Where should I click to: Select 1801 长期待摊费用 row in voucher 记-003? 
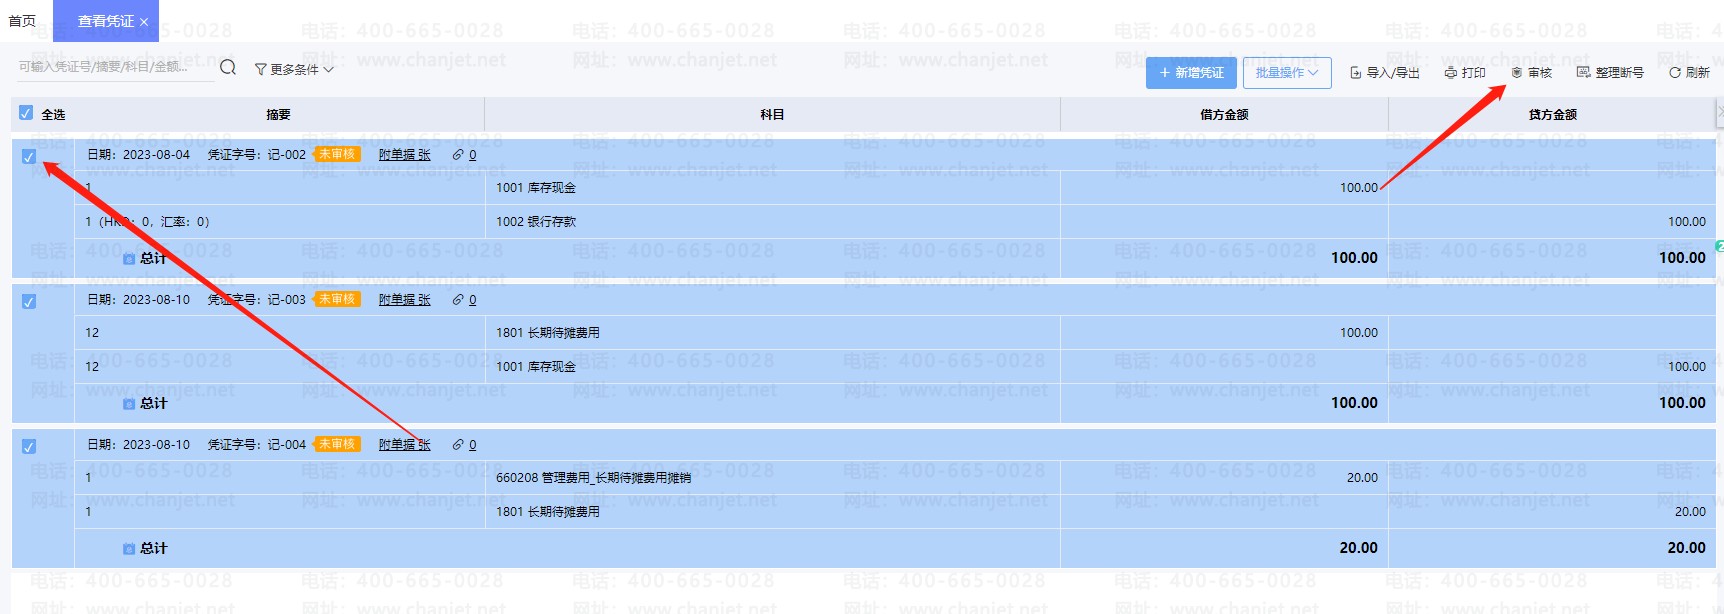893,333
